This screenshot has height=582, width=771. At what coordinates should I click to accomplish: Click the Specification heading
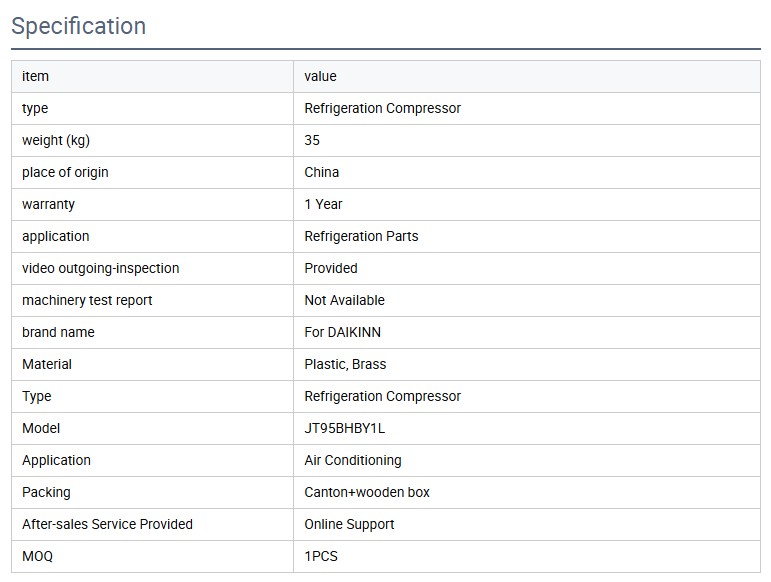click(79, 26)
